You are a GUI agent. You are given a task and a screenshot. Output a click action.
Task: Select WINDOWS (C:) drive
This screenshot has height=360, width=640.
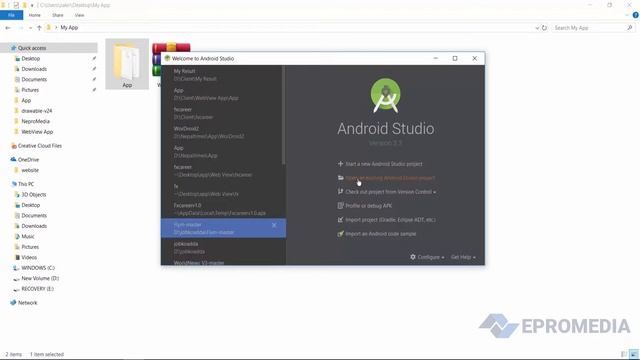coord(38,268)
